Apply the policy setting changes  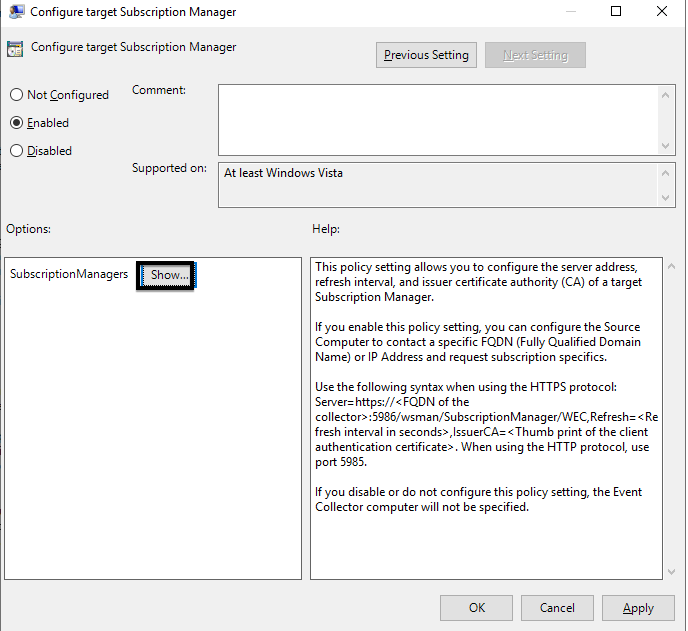638,608
